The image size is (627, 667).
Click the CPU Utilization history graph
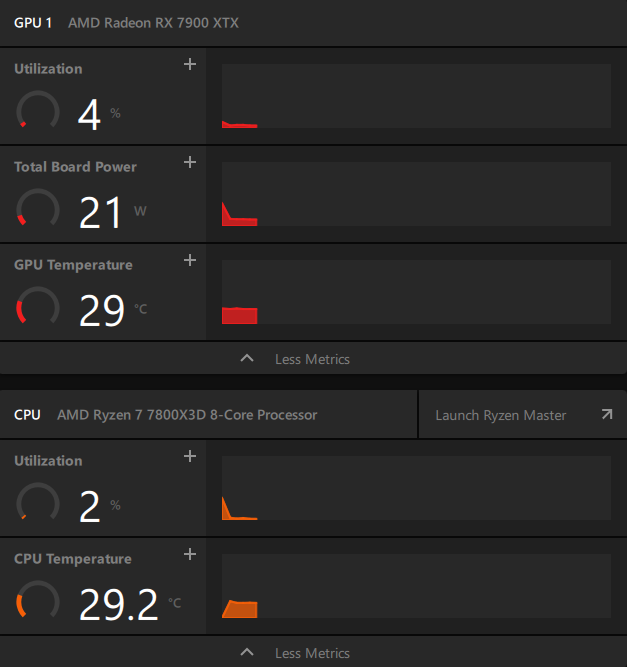point(416,488)
